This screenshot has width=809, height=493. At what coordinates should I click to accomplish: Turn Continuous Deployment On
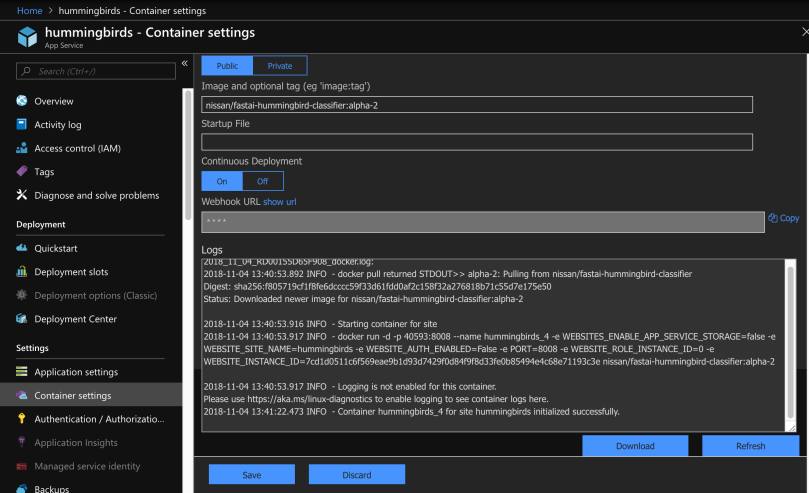[222, 181]
